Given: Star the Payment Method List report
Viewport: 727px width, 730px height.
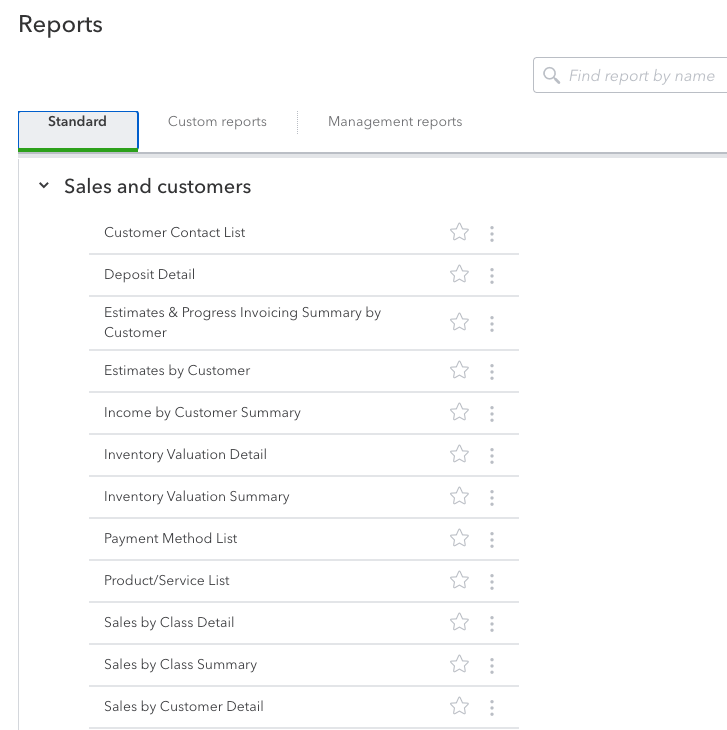Looking at the screenshot, I should pyautogui.click(x=459, y=538).
